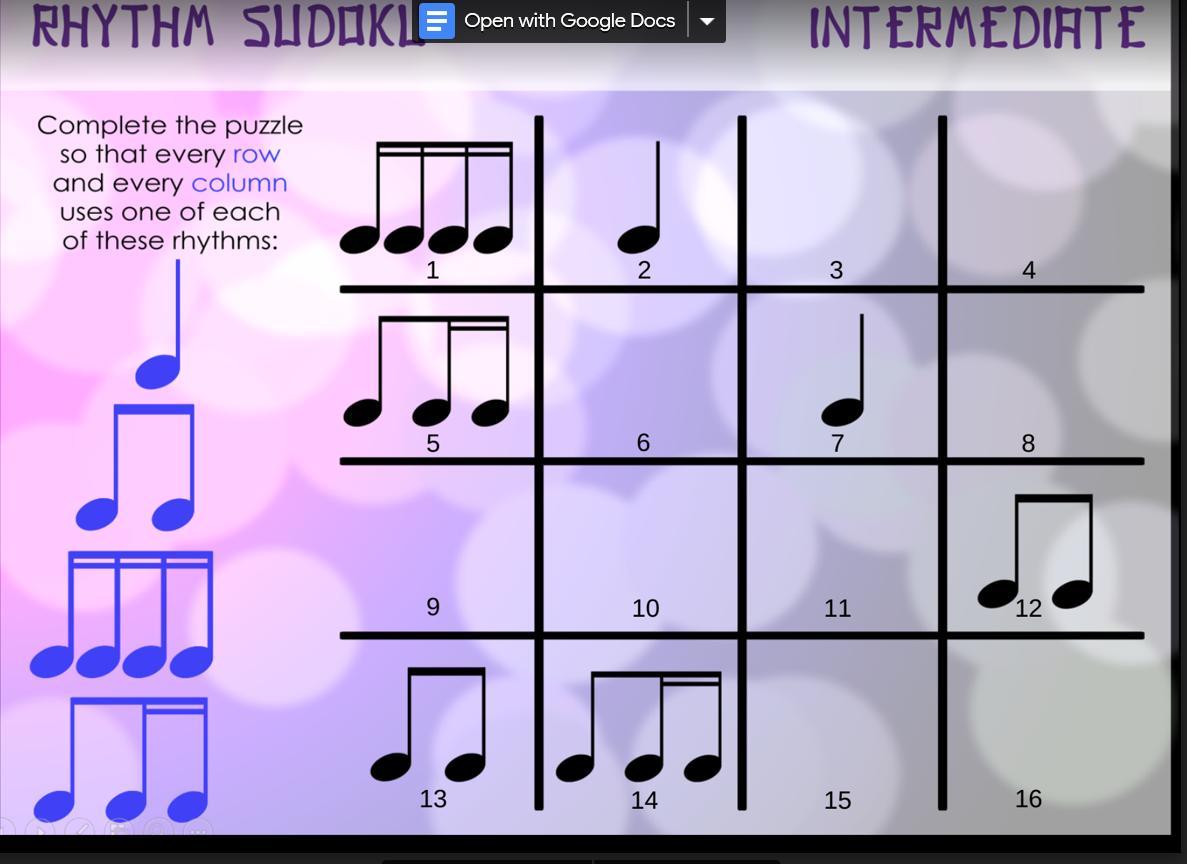Screen dimensions: 1187x864
Task: Click the rhythm in cell 14
Action: coord(639,727)
